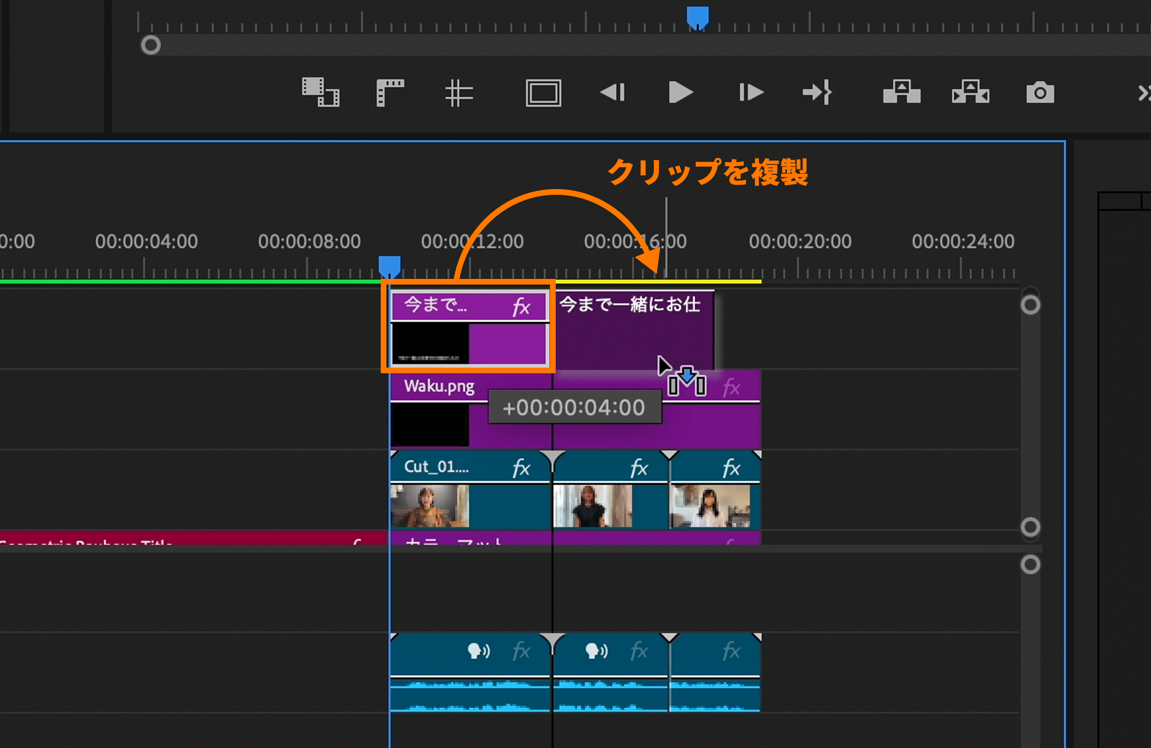Step forward one frame
Image resolution: width=1151 pixels, height=748 pixels.
(751, 92)
